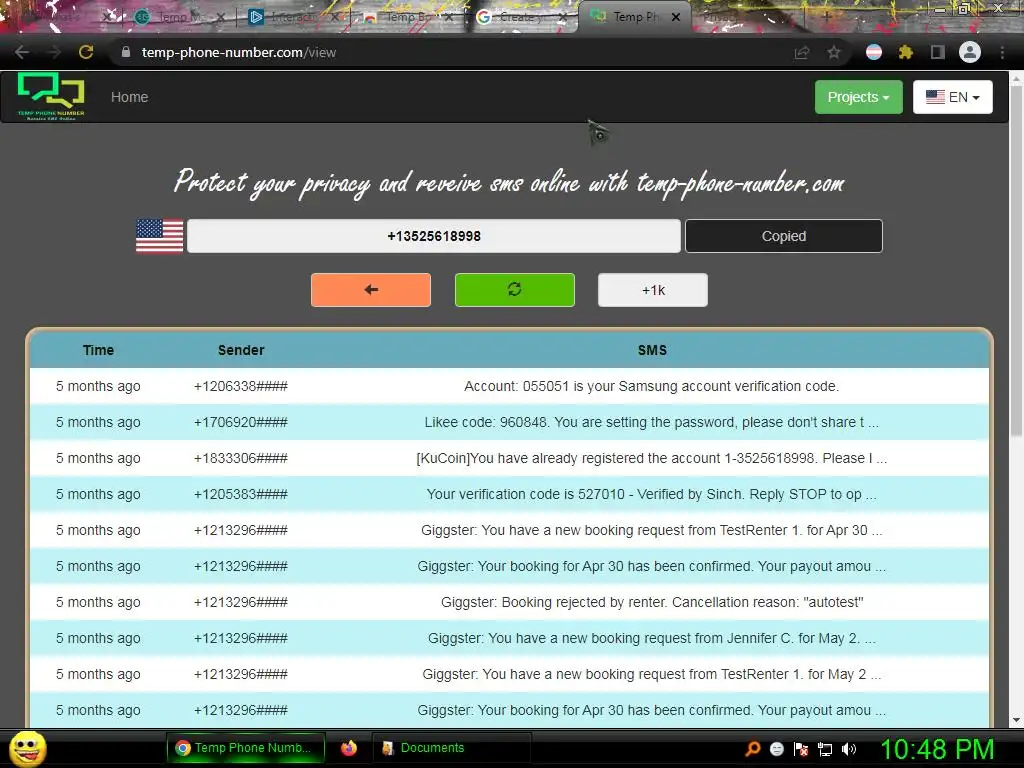
Task: Click the page vertical scrollbar thumb
Action: pos(1016,261)
